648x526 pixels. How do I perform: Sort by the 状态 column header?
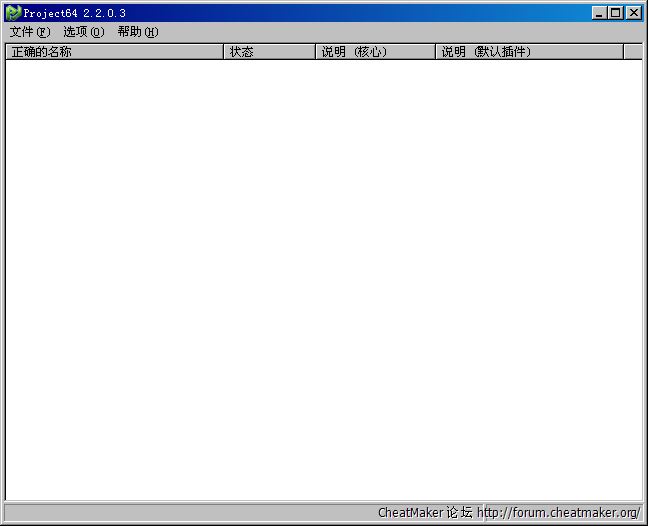tap(269, 52)
